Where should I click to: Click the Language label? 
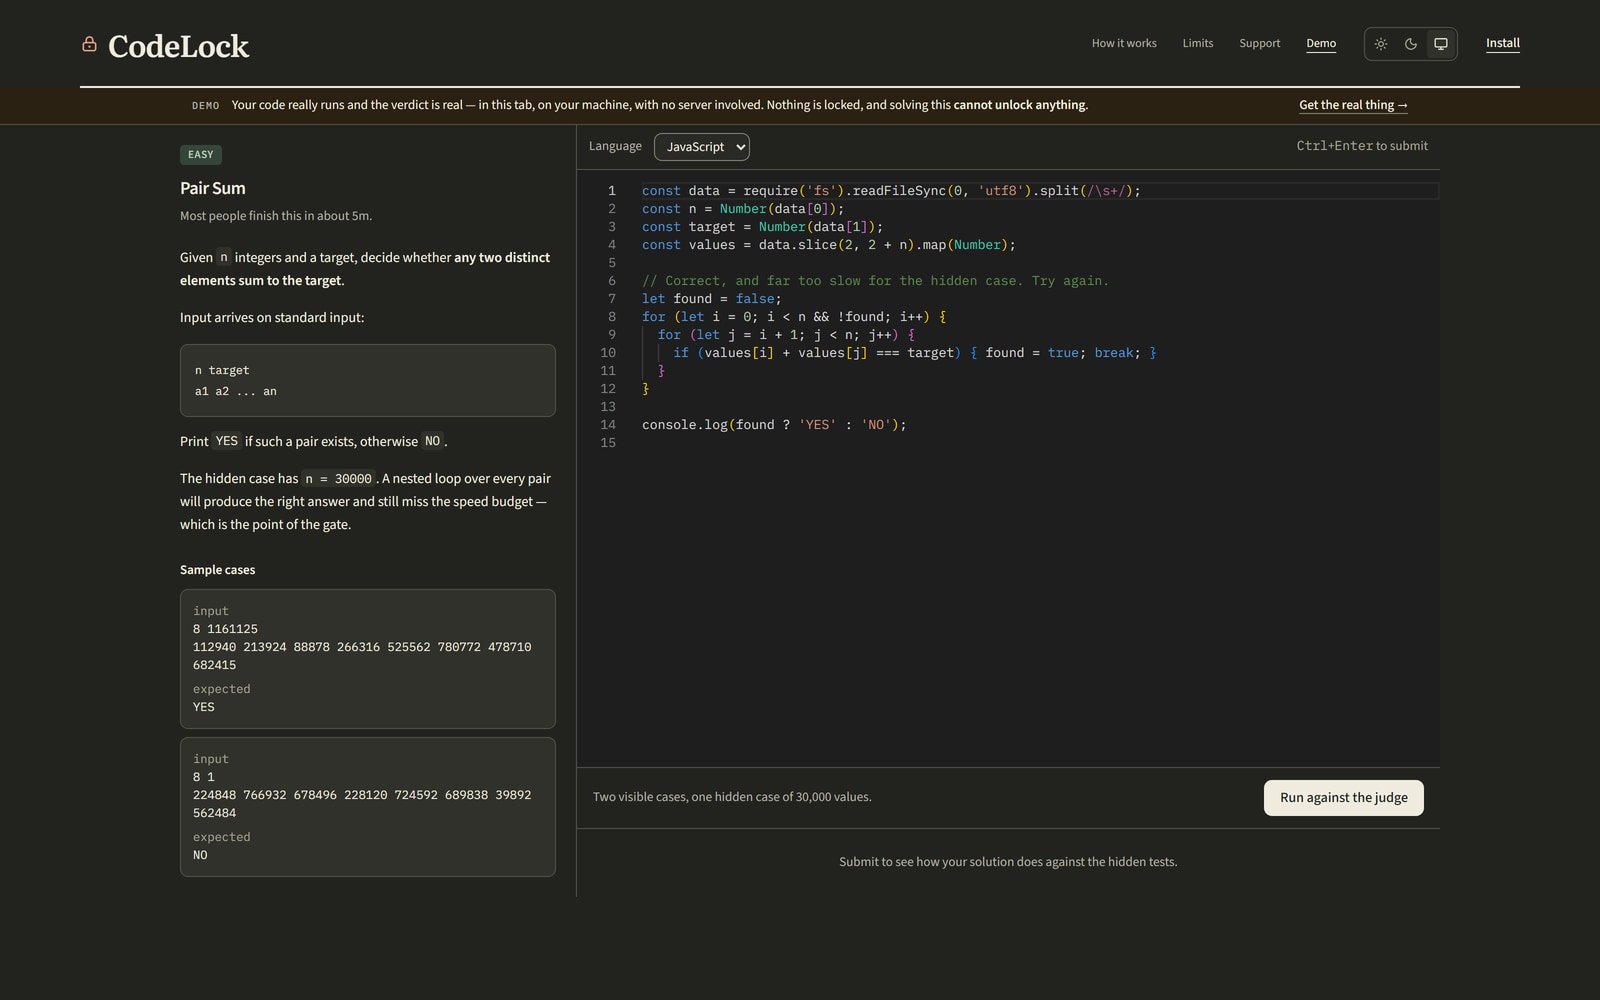point(615,146)
